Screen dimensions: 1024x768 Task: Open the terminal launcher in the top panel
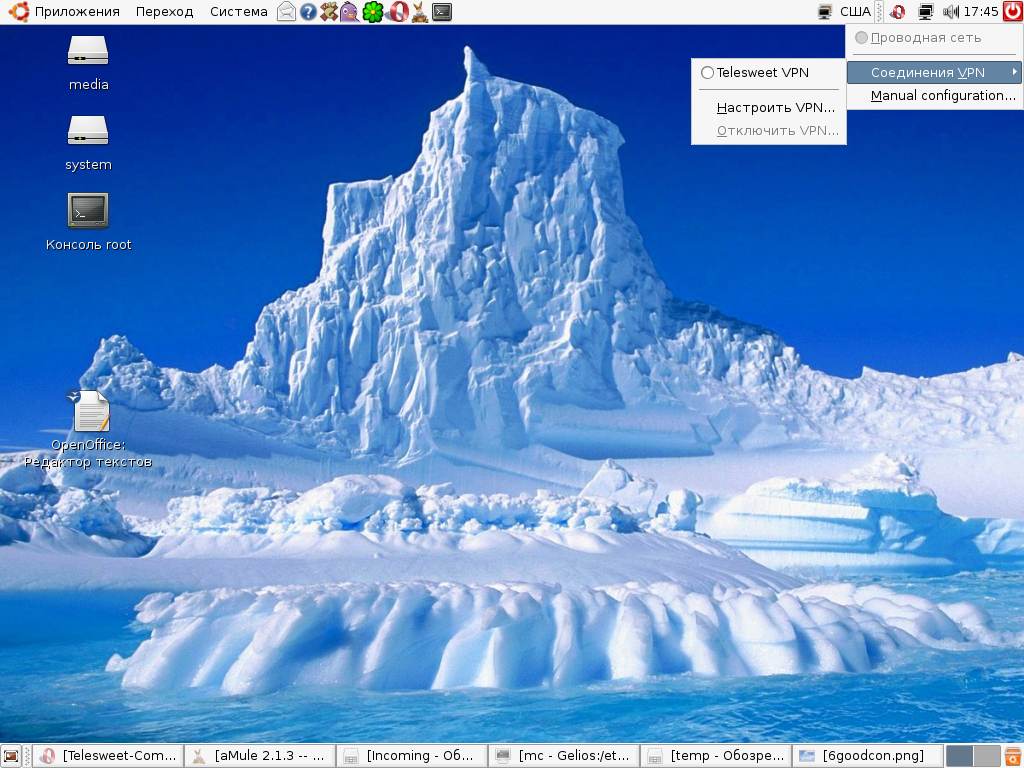coord(441,12)
